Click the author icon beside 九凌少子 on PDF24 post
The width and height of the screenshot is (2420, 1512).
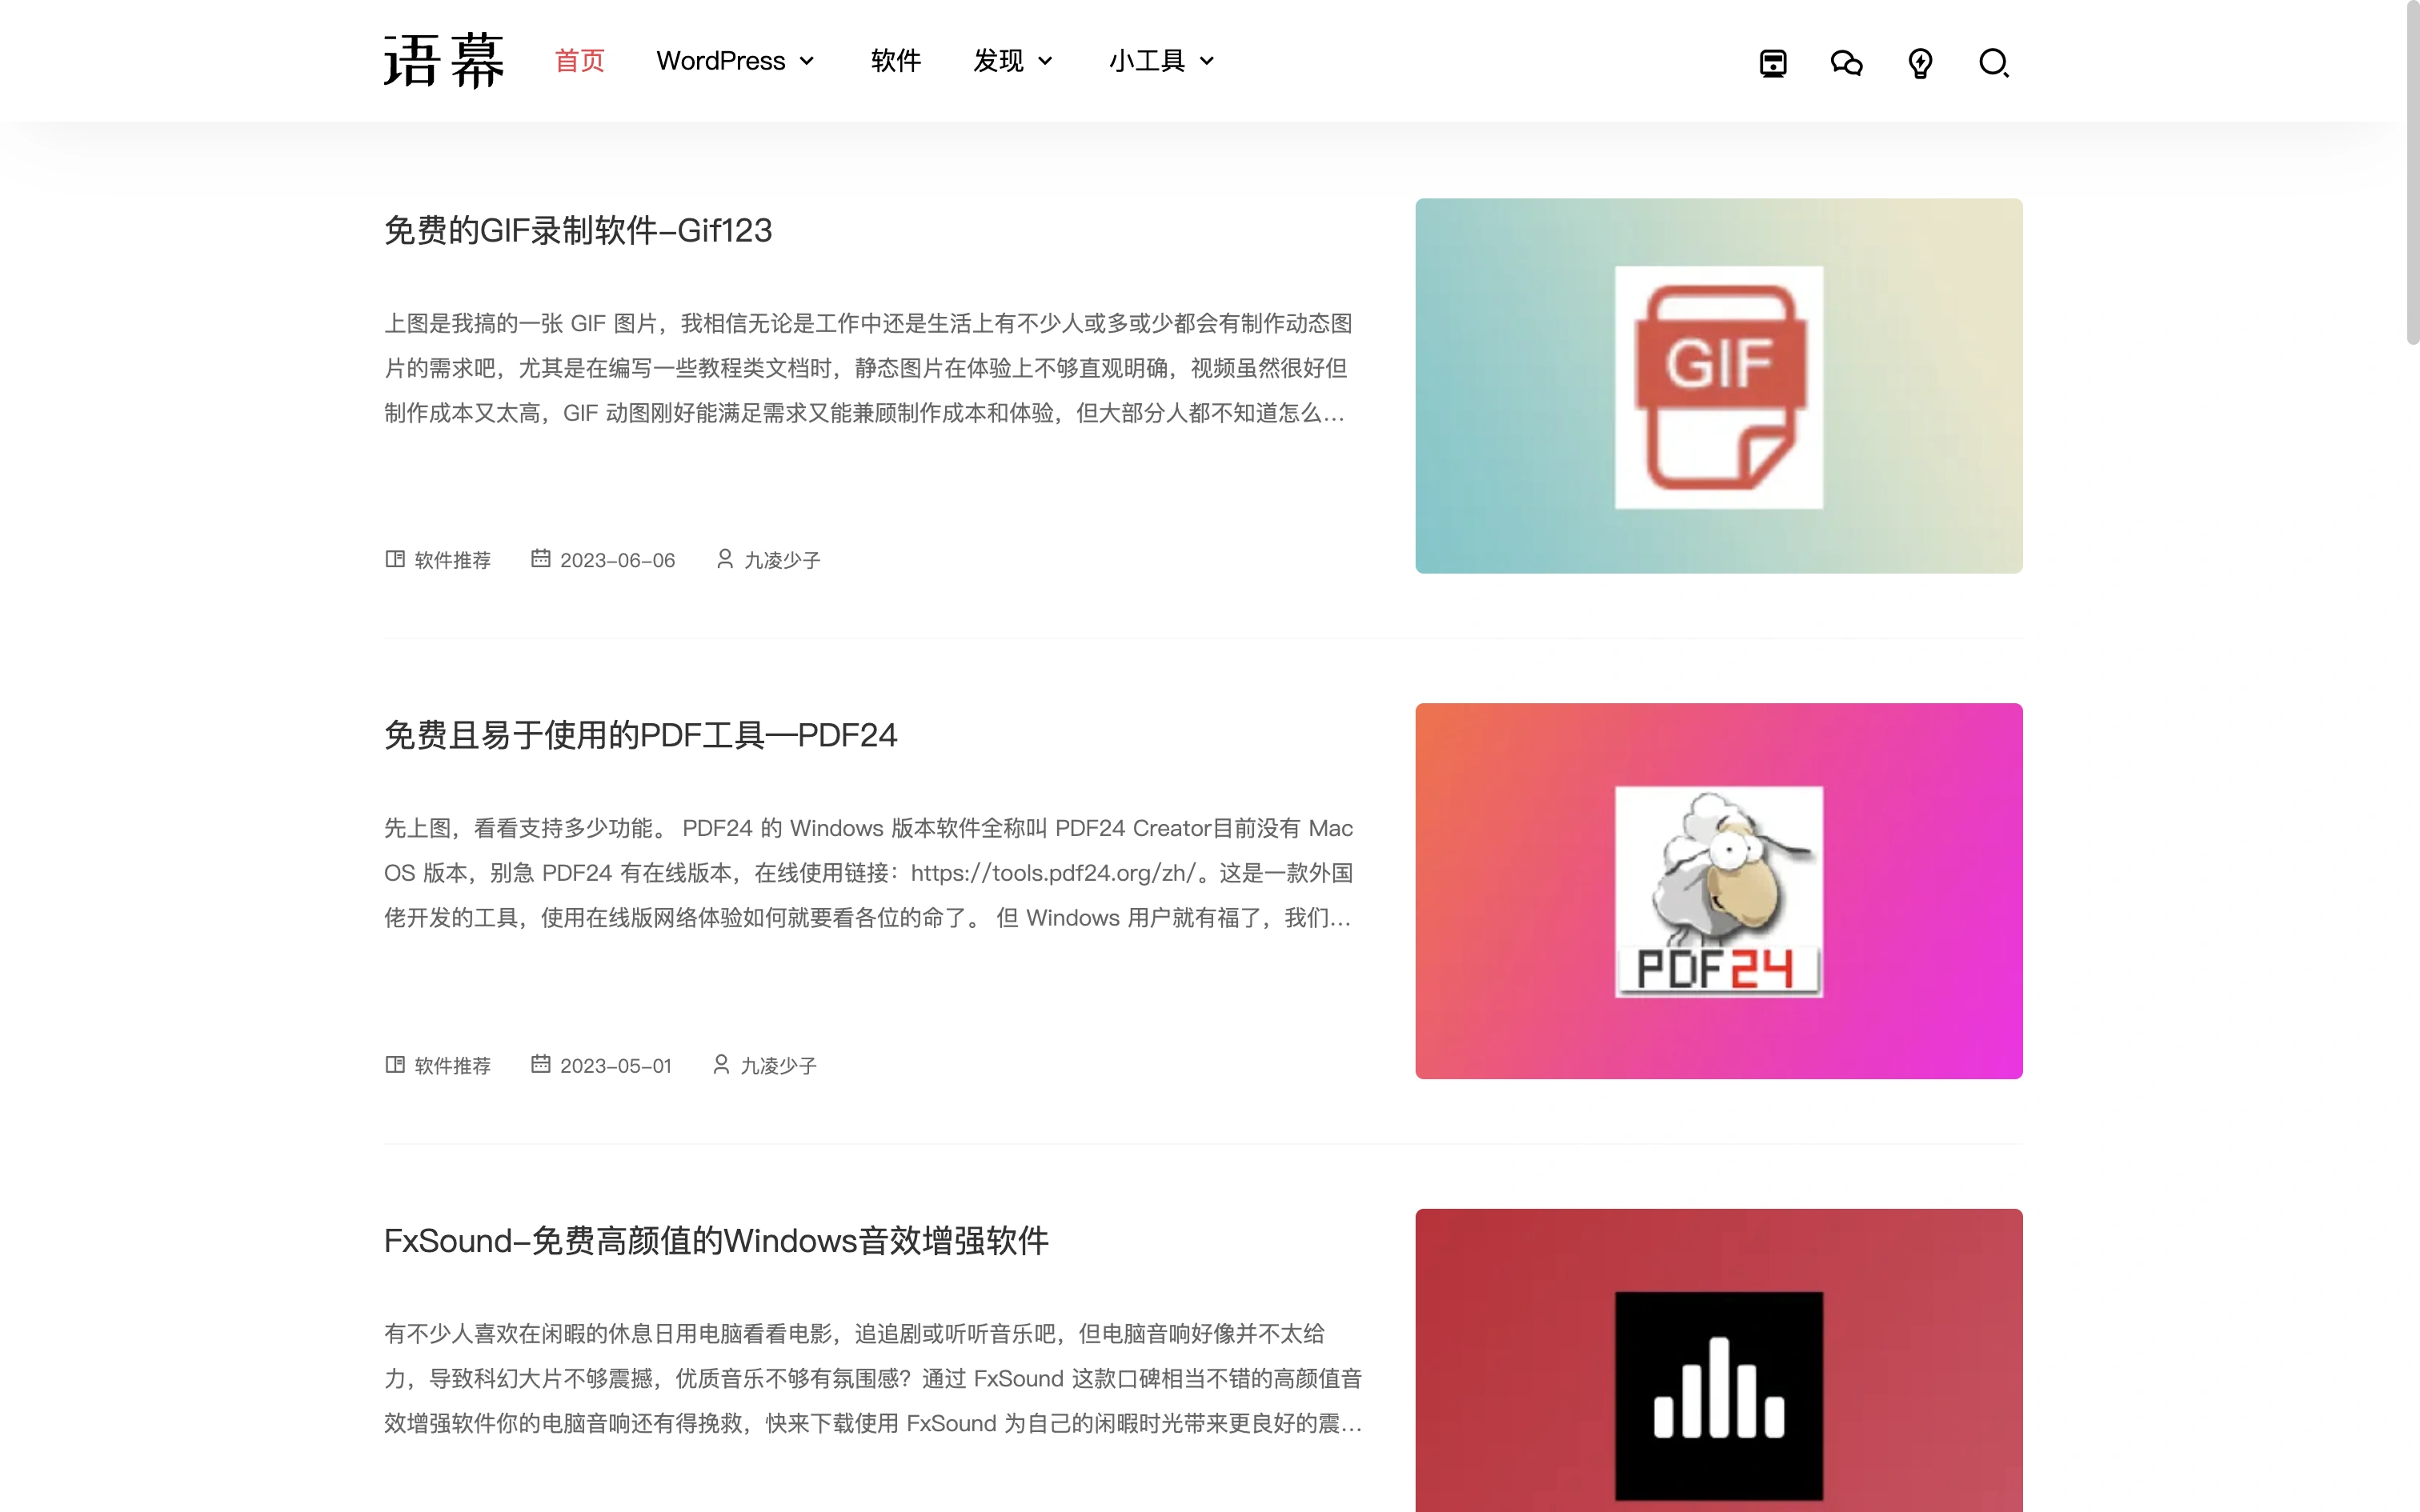click(x=721, y=1065)
